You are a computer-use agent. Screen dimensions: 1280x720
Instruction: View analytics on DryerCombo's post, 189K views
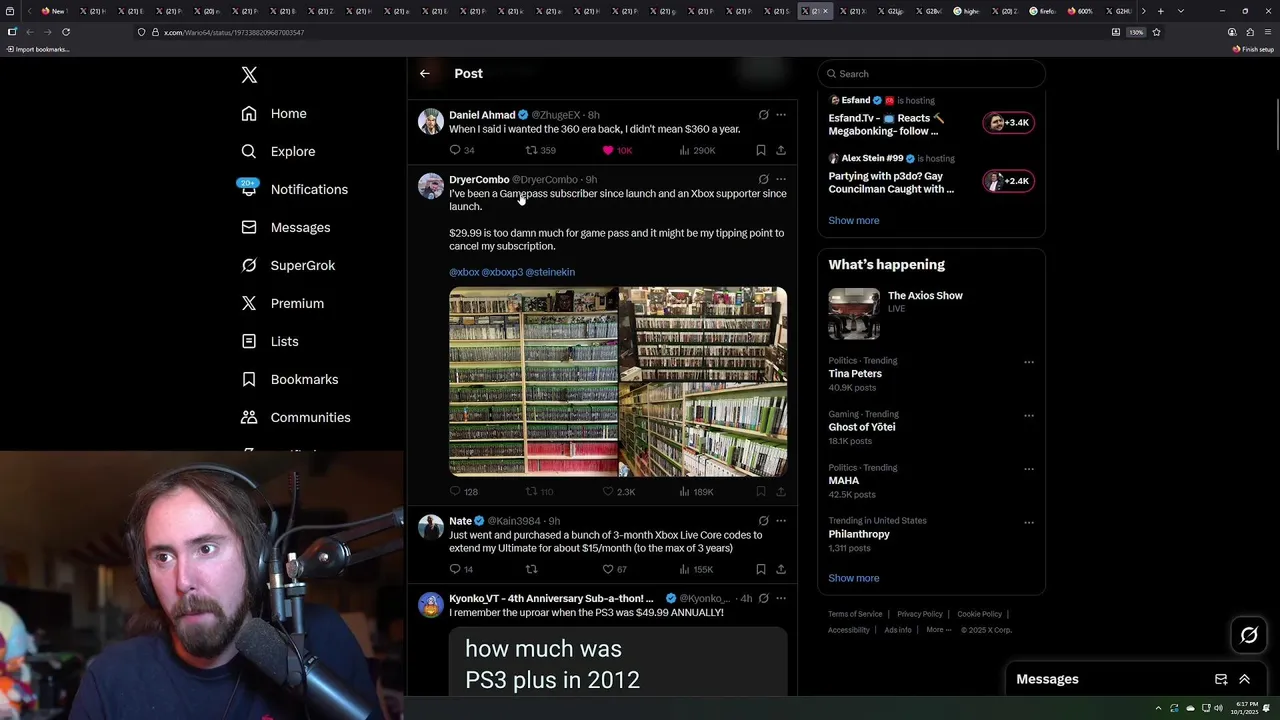(696, 492)
